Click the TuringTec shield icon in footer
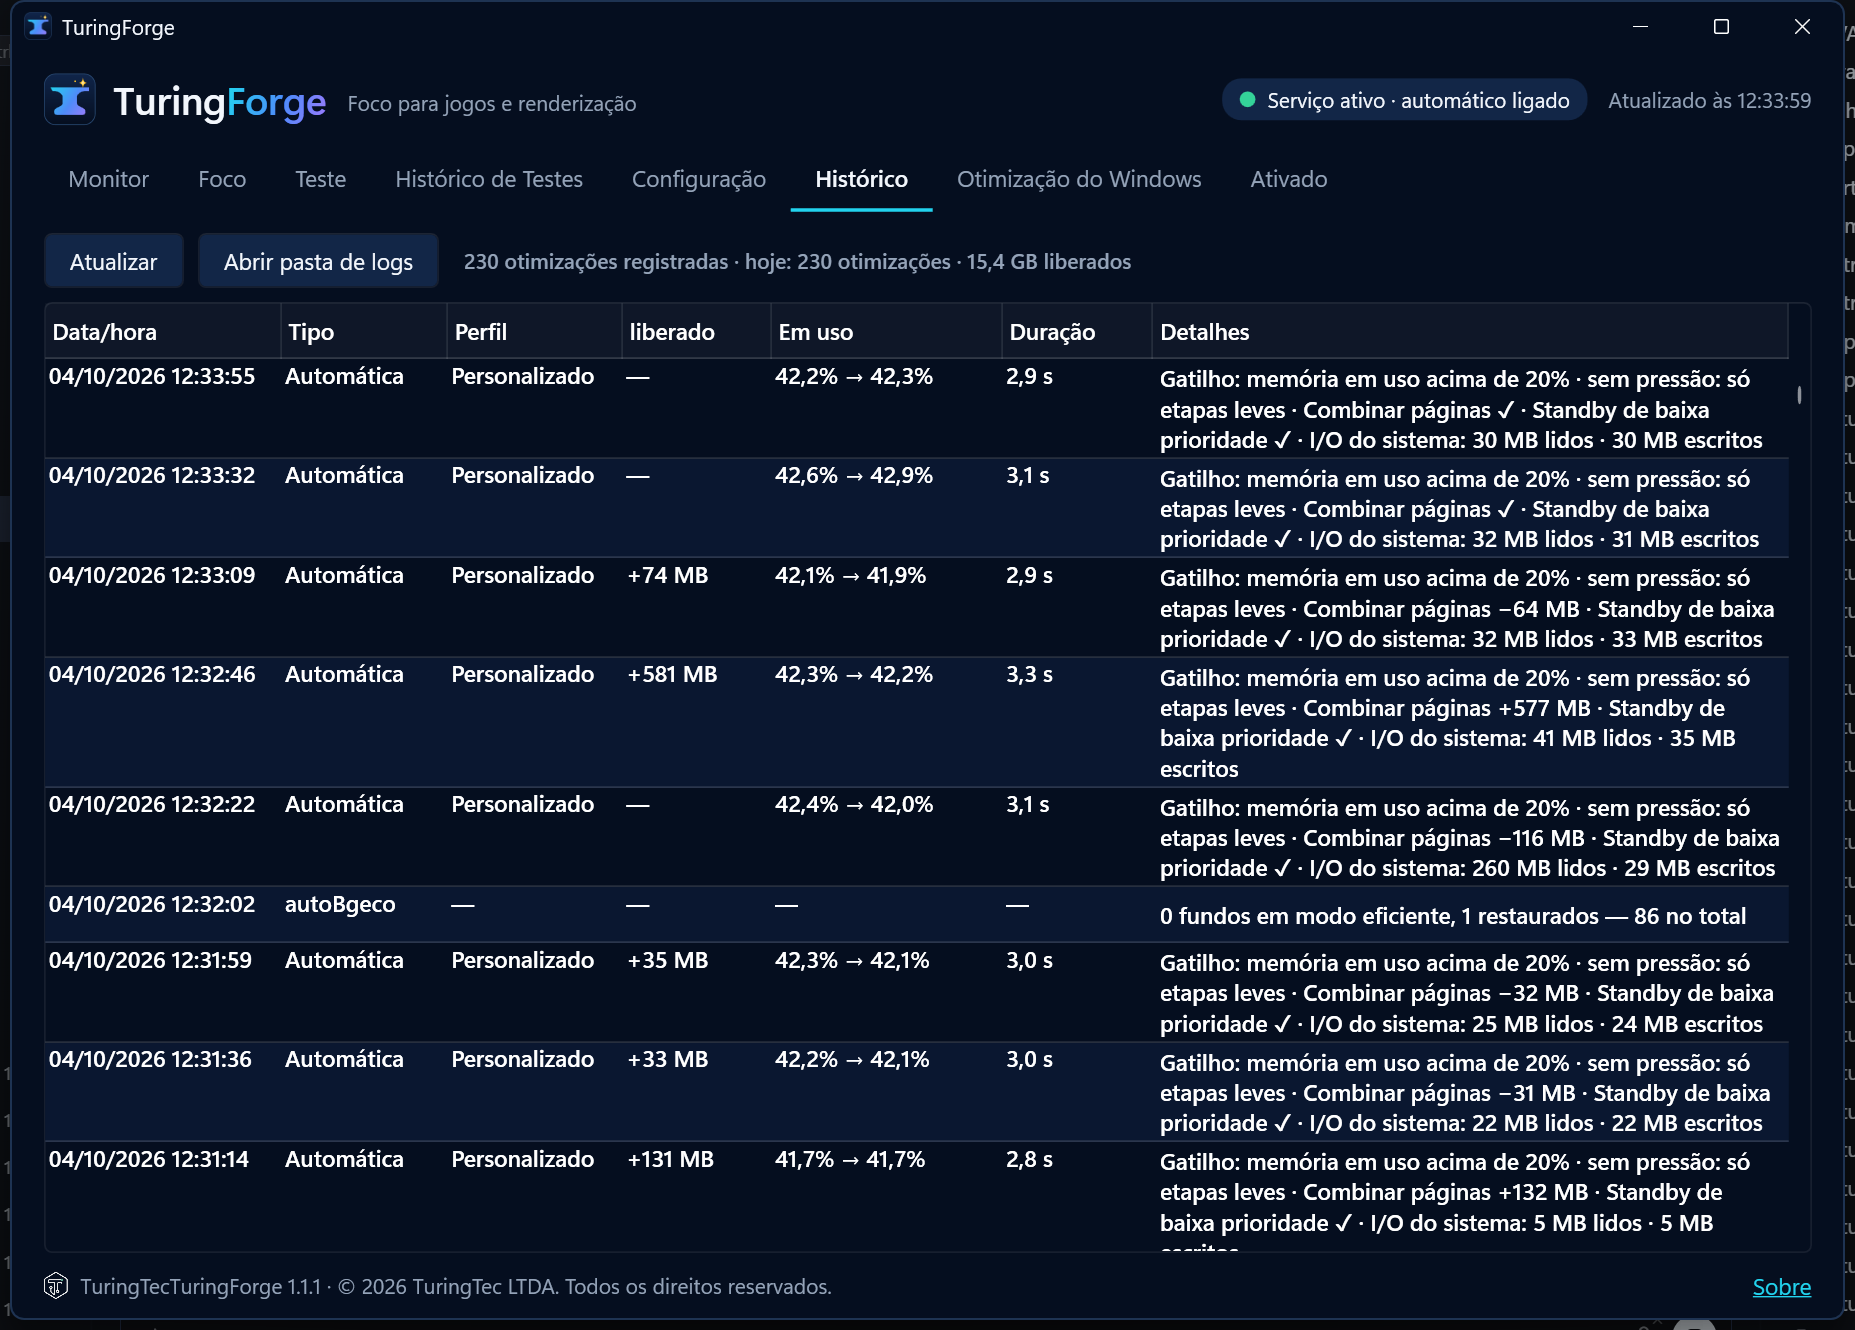1855x1330 pixels. point(56,1286)
